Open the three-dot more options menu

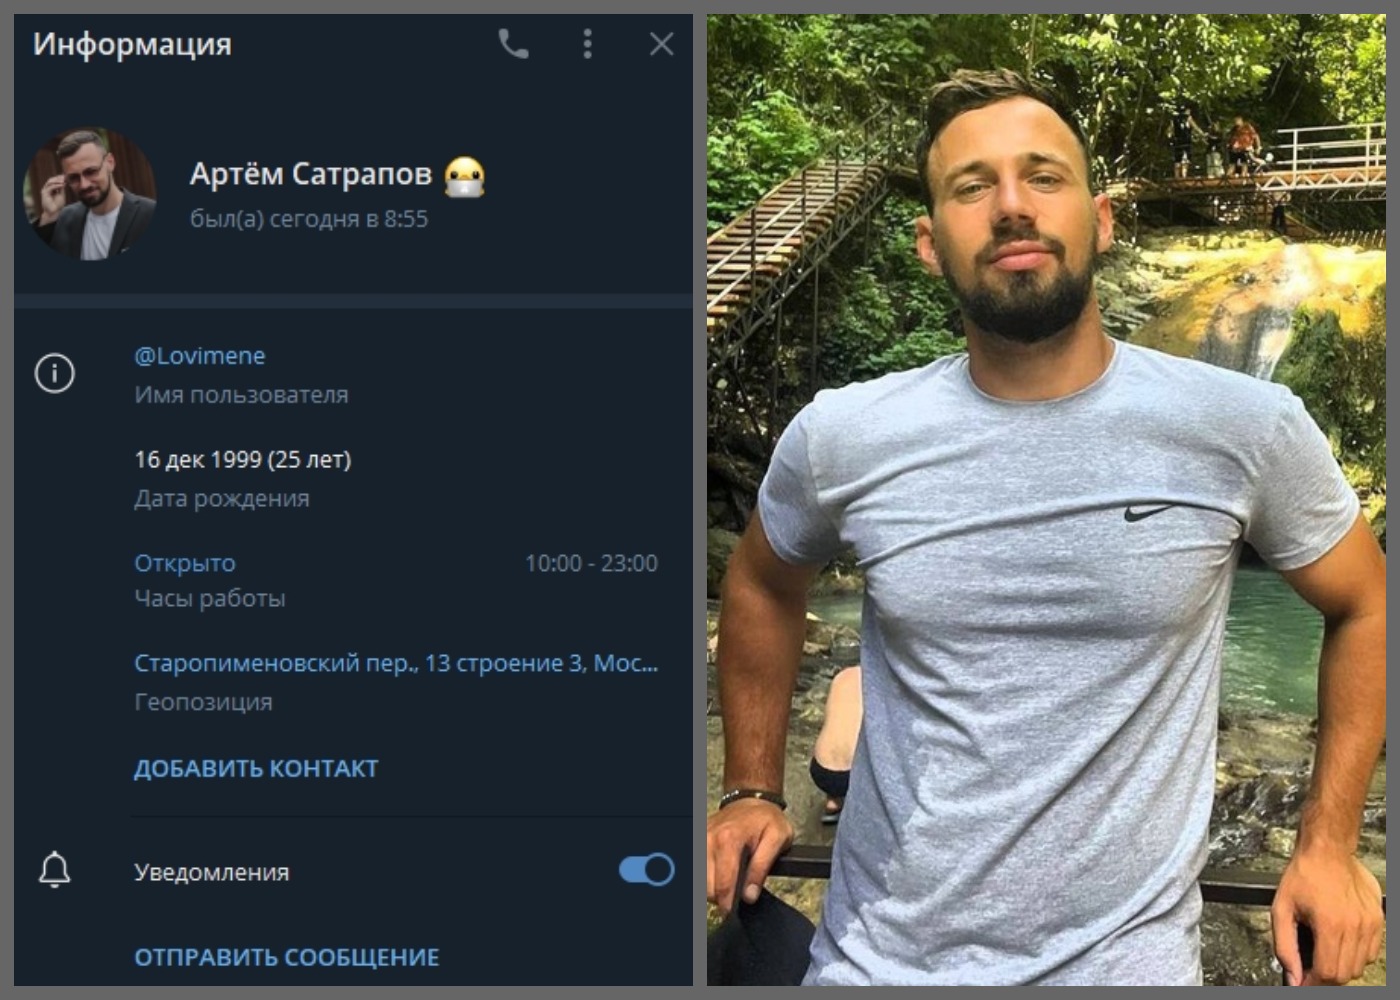coord(587,43)
